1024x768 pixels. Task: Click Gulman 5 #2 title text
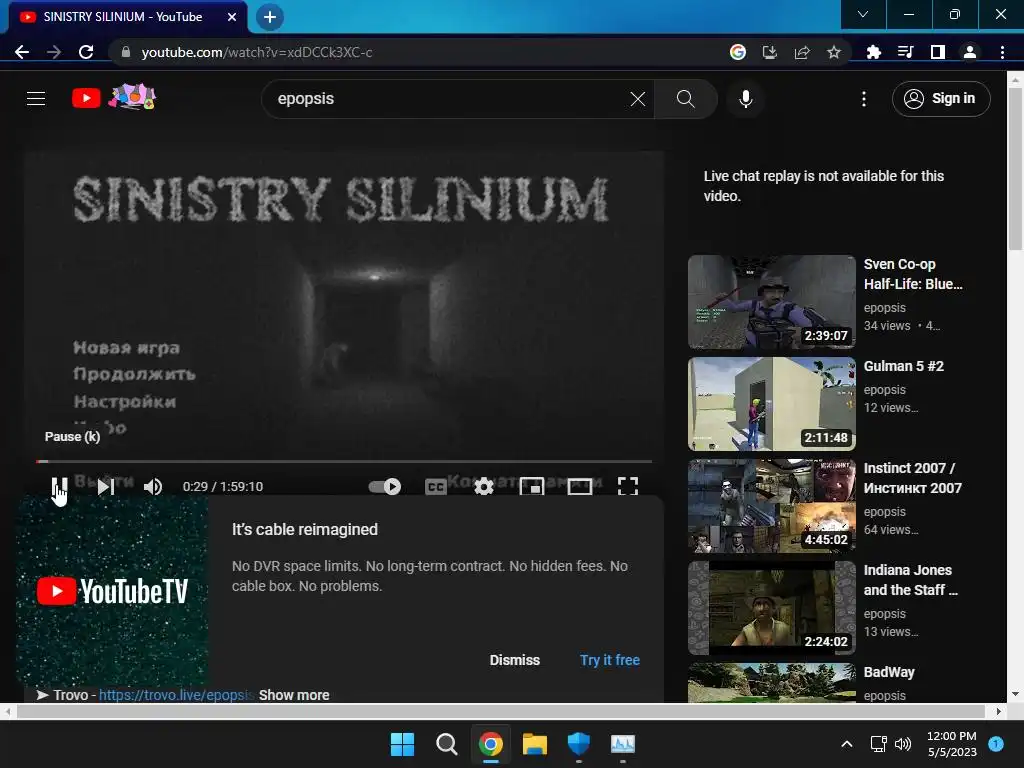tap(903, 366)
